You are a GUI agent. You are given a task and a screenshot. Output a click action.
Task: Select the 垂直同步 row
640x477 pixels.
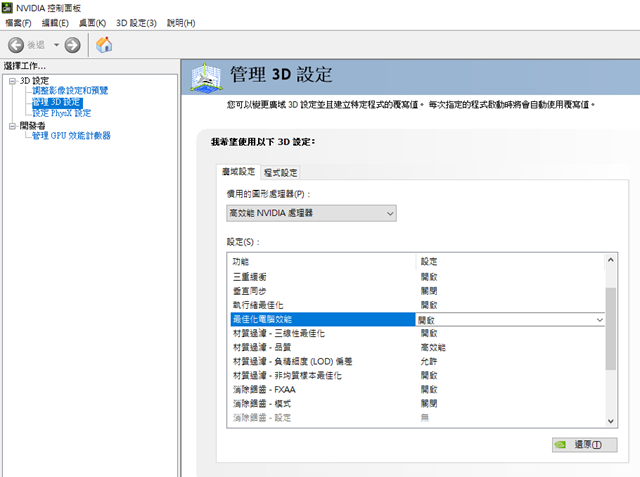tap(418, 291)
